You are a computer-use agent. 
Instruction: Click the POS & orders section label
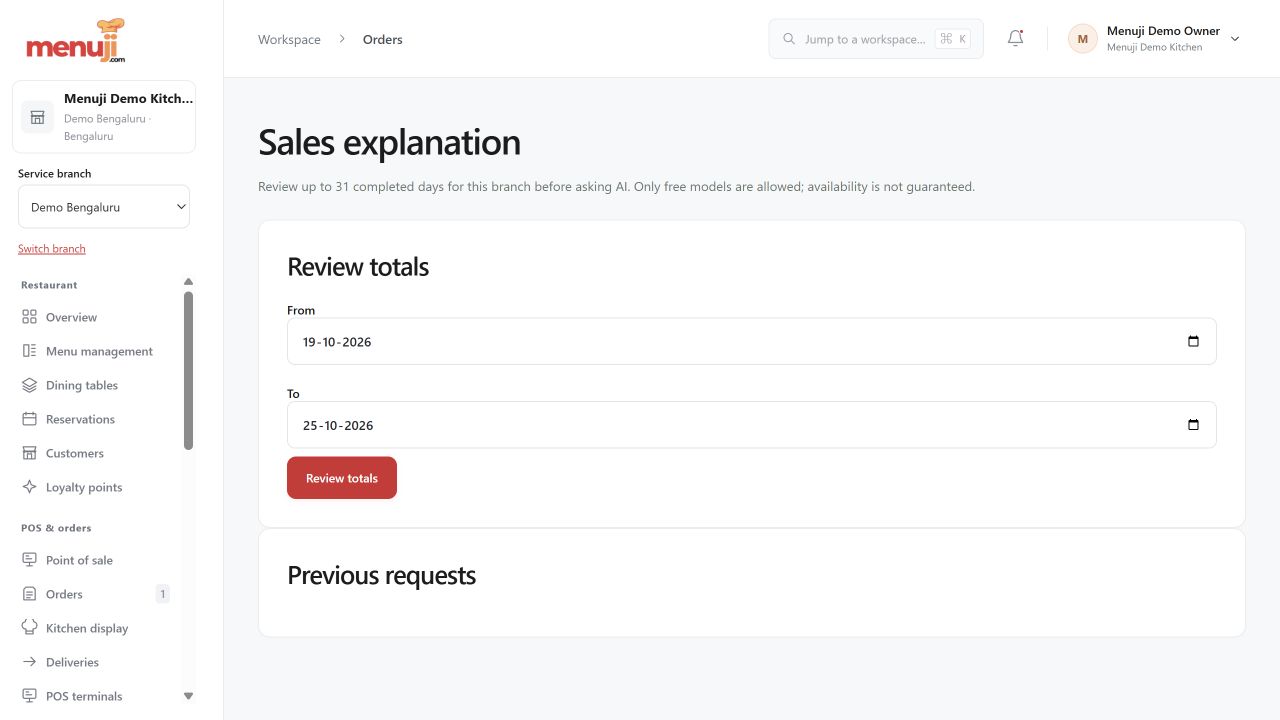coord(56,528)
